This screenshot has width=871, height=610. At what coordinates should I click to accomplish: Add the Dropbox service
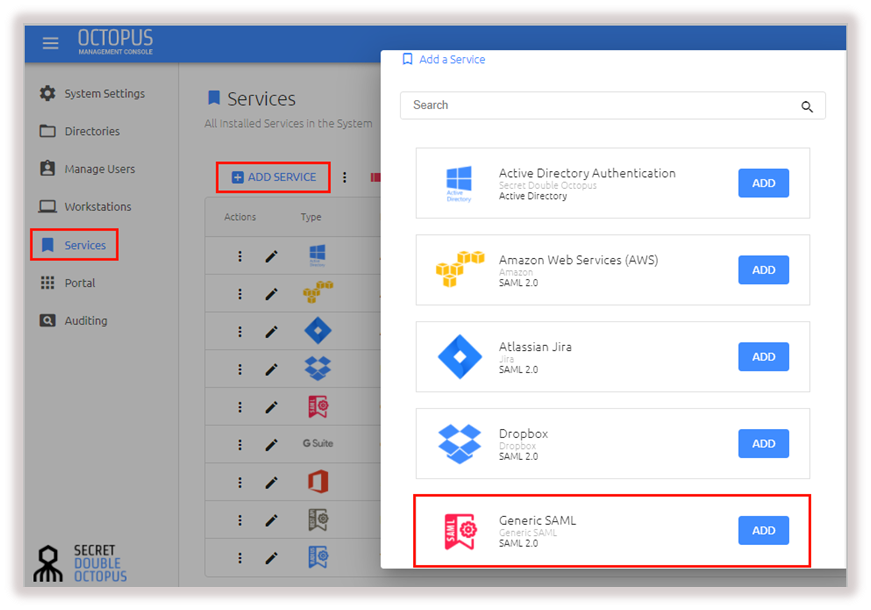pos(763,443)
